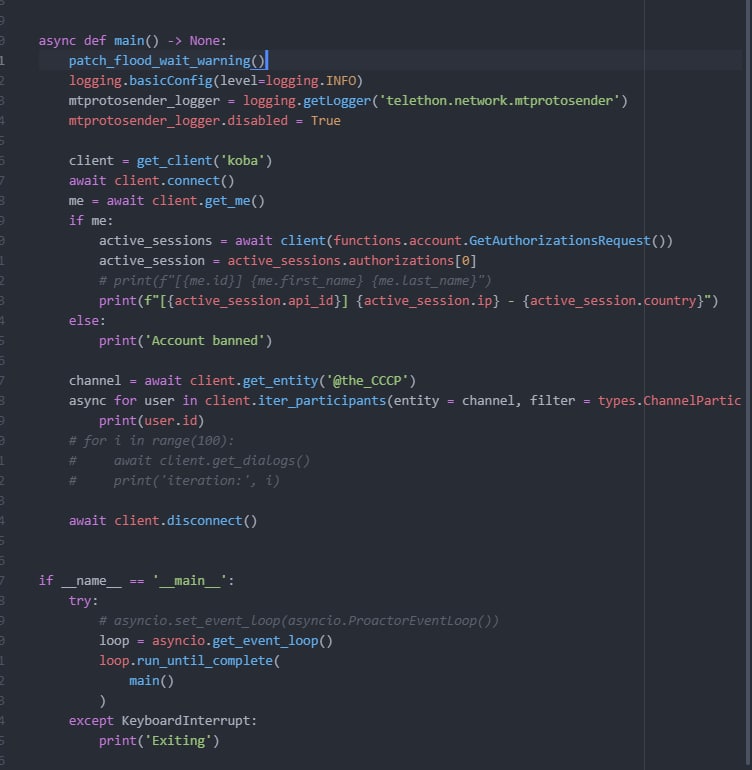Click the logging.basicConfig line

click(x=216, y=81)
